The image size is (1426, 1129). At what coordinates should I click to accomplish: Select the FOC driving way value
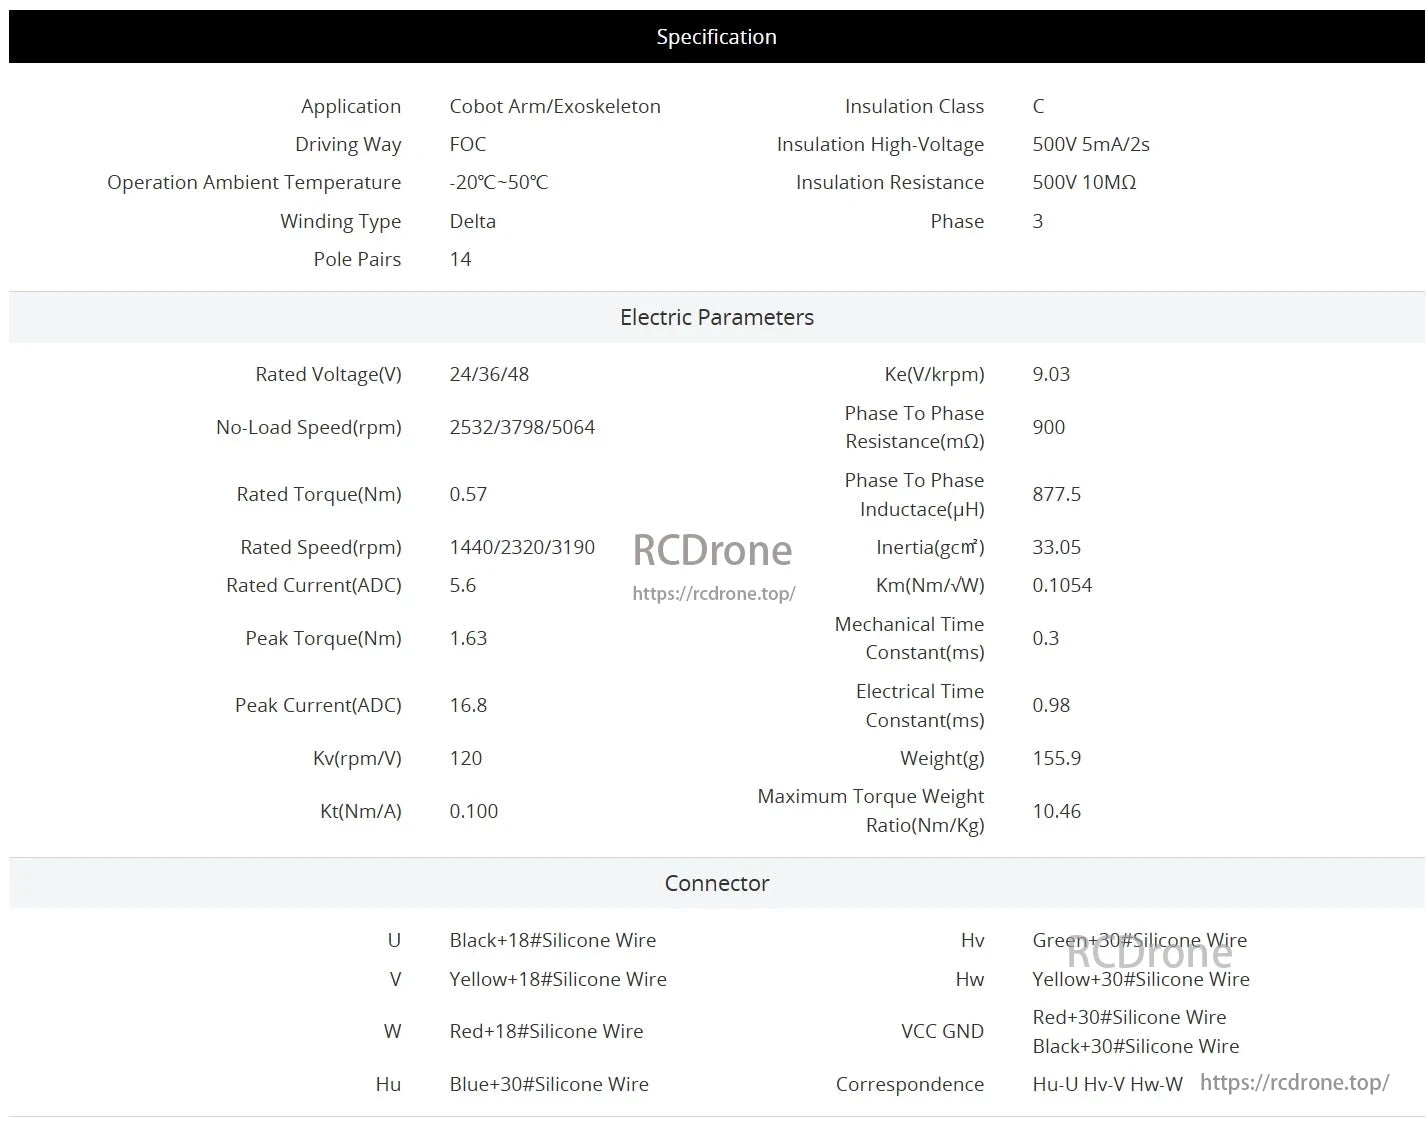(467, 144)
